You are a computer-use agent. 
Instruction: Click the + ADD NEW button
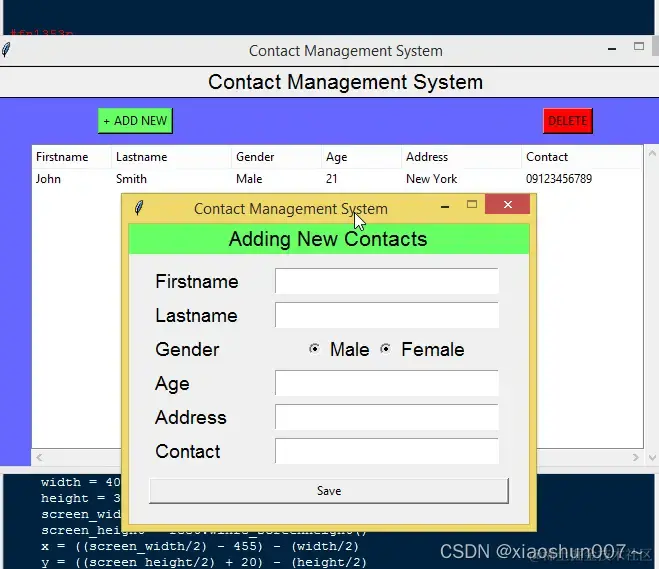tap(135, 121)
